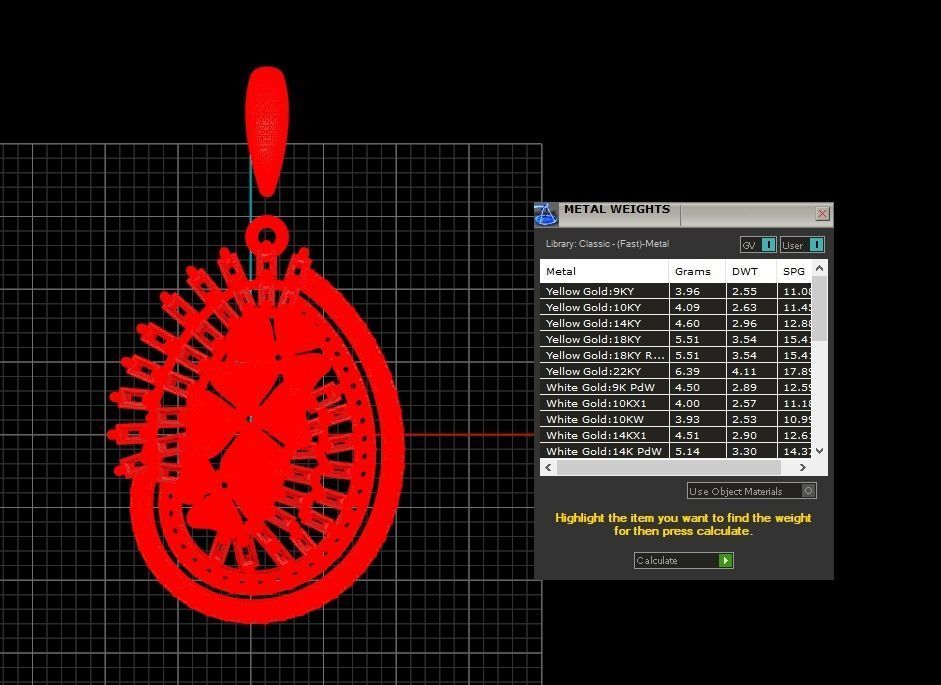941x685 pixels.
Task: Click the horizontal scrollbar thumb
Action: click(x=669, y=467)
